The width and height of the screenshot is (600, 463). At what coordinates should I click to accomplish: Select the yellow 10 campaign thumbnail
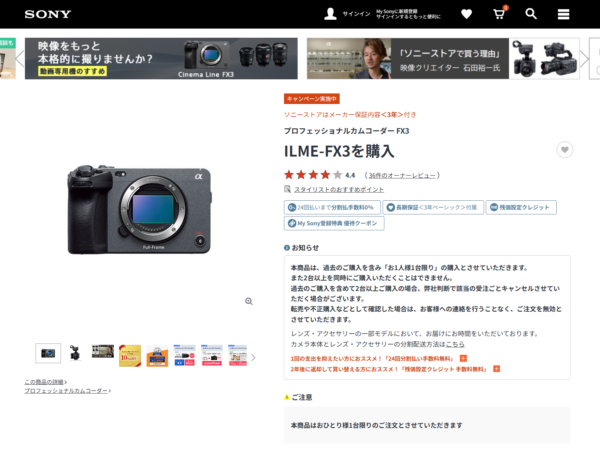tap(130, 355)
